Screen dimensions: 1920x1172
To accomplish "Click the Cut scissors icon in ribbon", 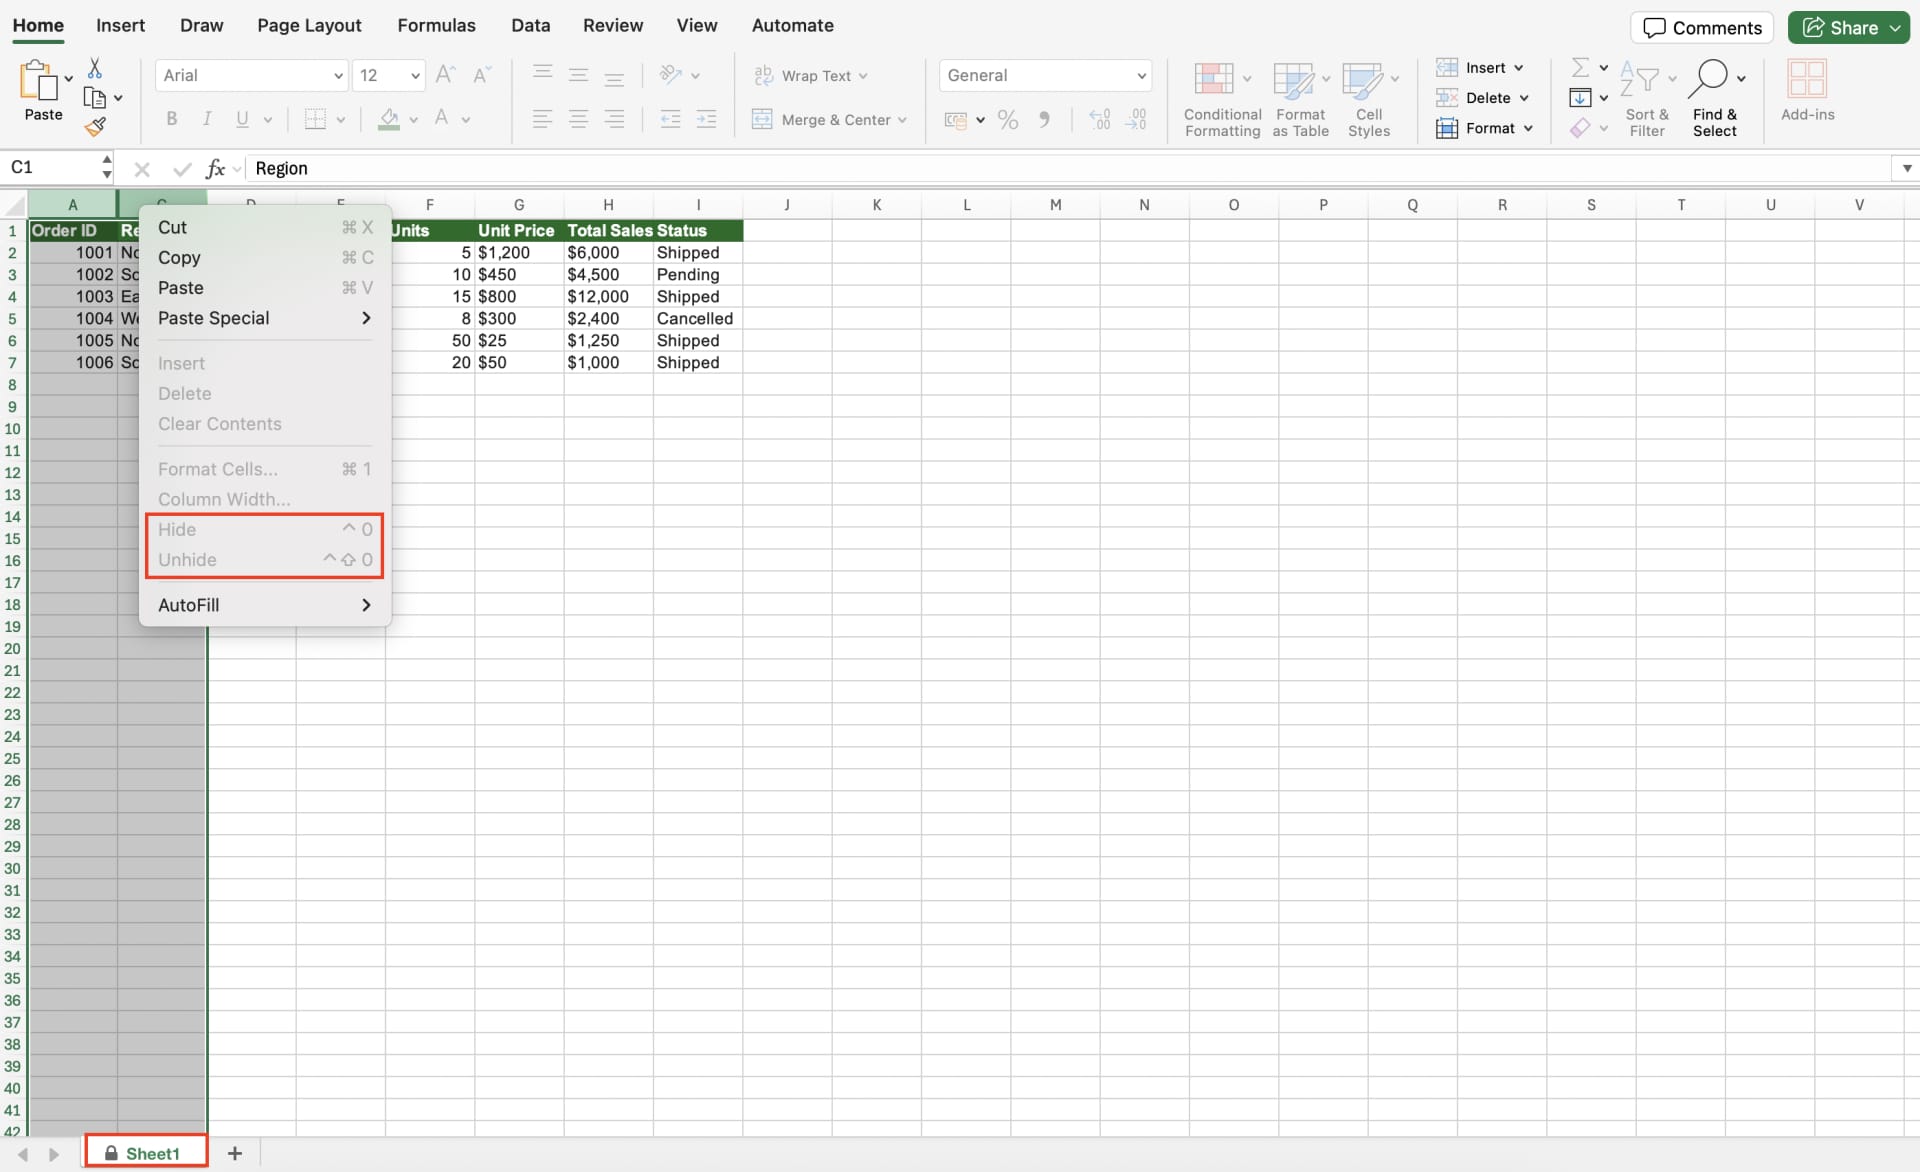I will [x=95, y=68].
